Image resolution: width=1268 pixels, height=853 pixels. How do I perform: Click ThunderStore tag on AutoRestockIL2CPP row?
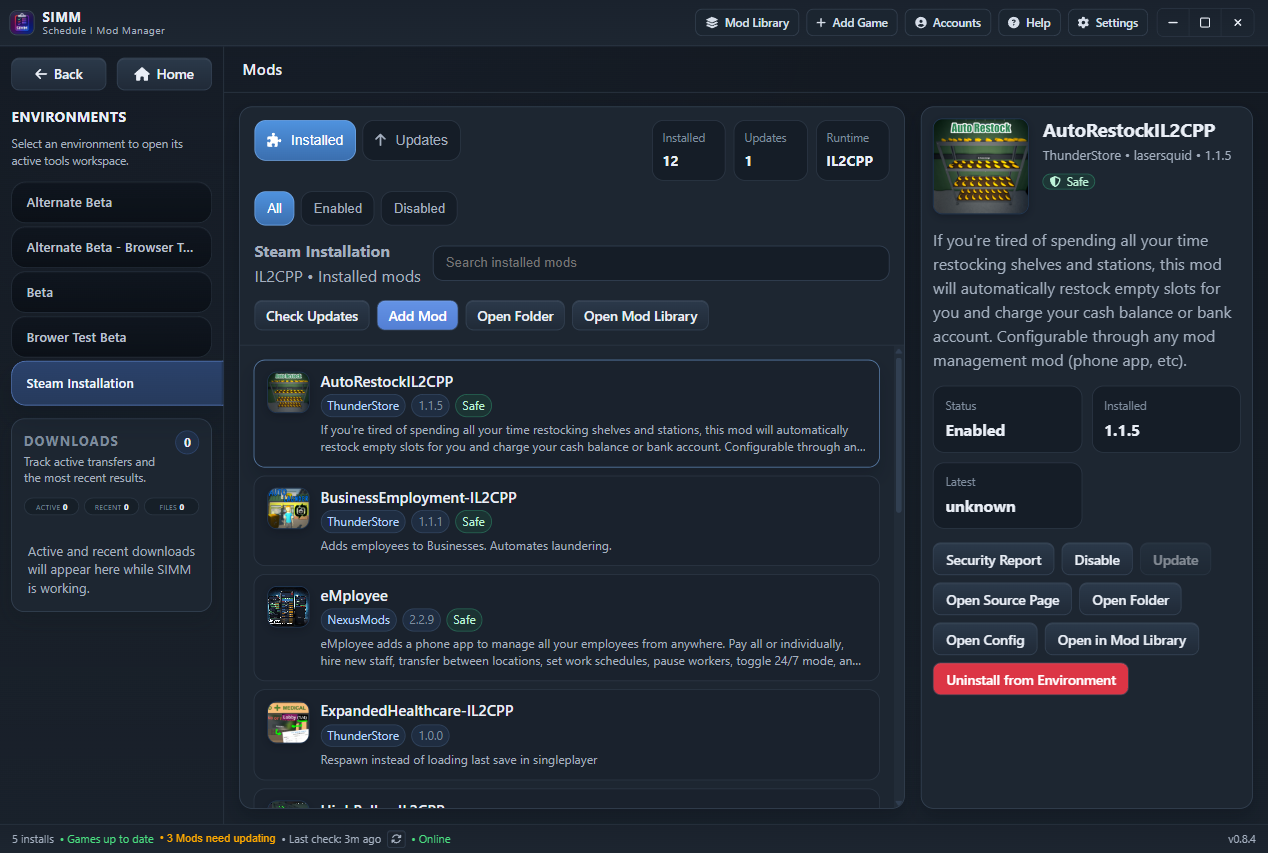point(363,406)
